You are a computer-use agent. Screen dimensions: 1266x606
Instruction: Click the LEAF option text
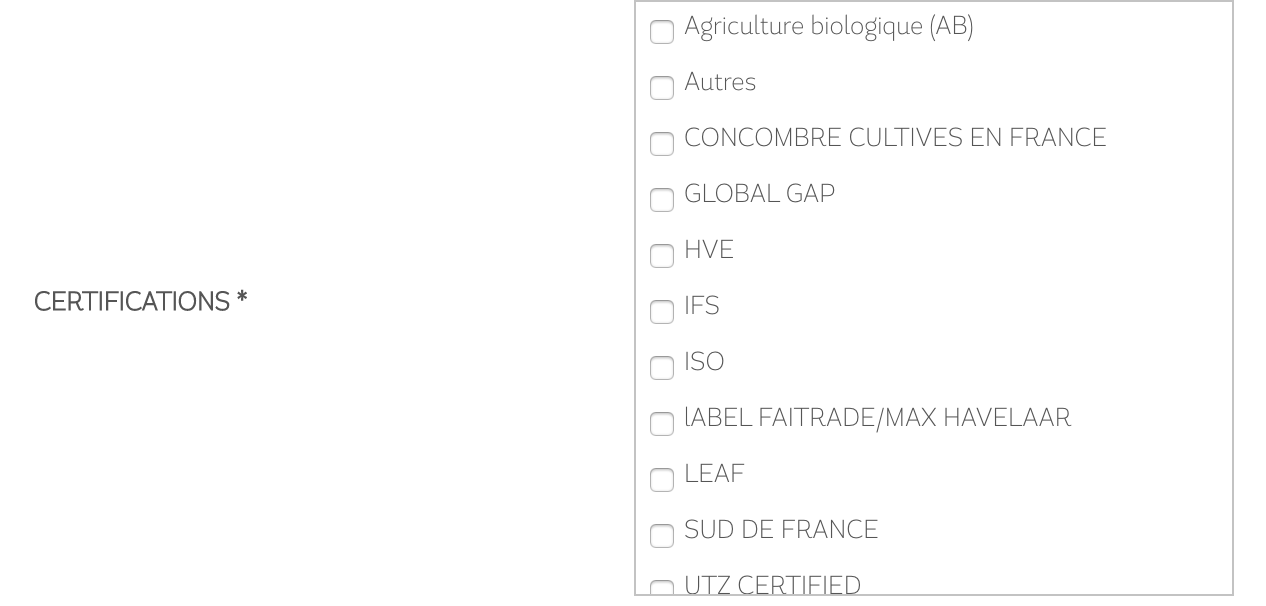[x=714, y=474]
